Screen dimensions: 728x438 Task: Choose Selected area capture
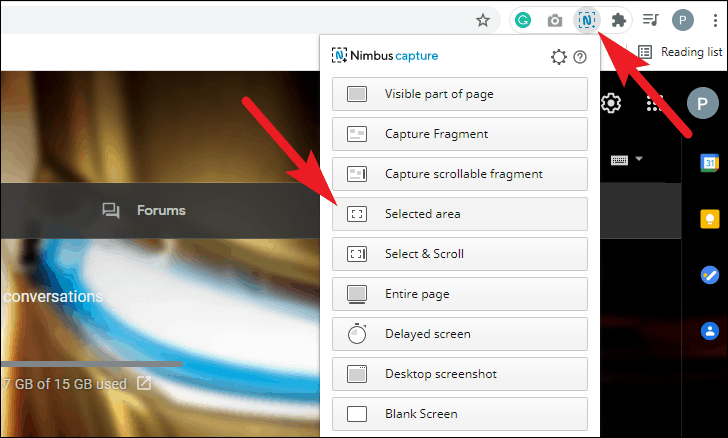[x=460, y=214]
